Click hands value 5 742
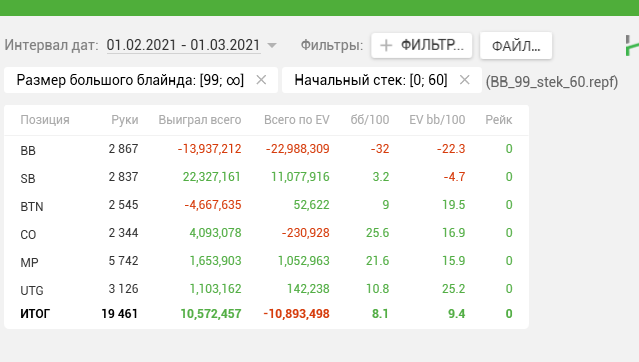The height and width of the screenshot is (362, 639). click(123, 261)
